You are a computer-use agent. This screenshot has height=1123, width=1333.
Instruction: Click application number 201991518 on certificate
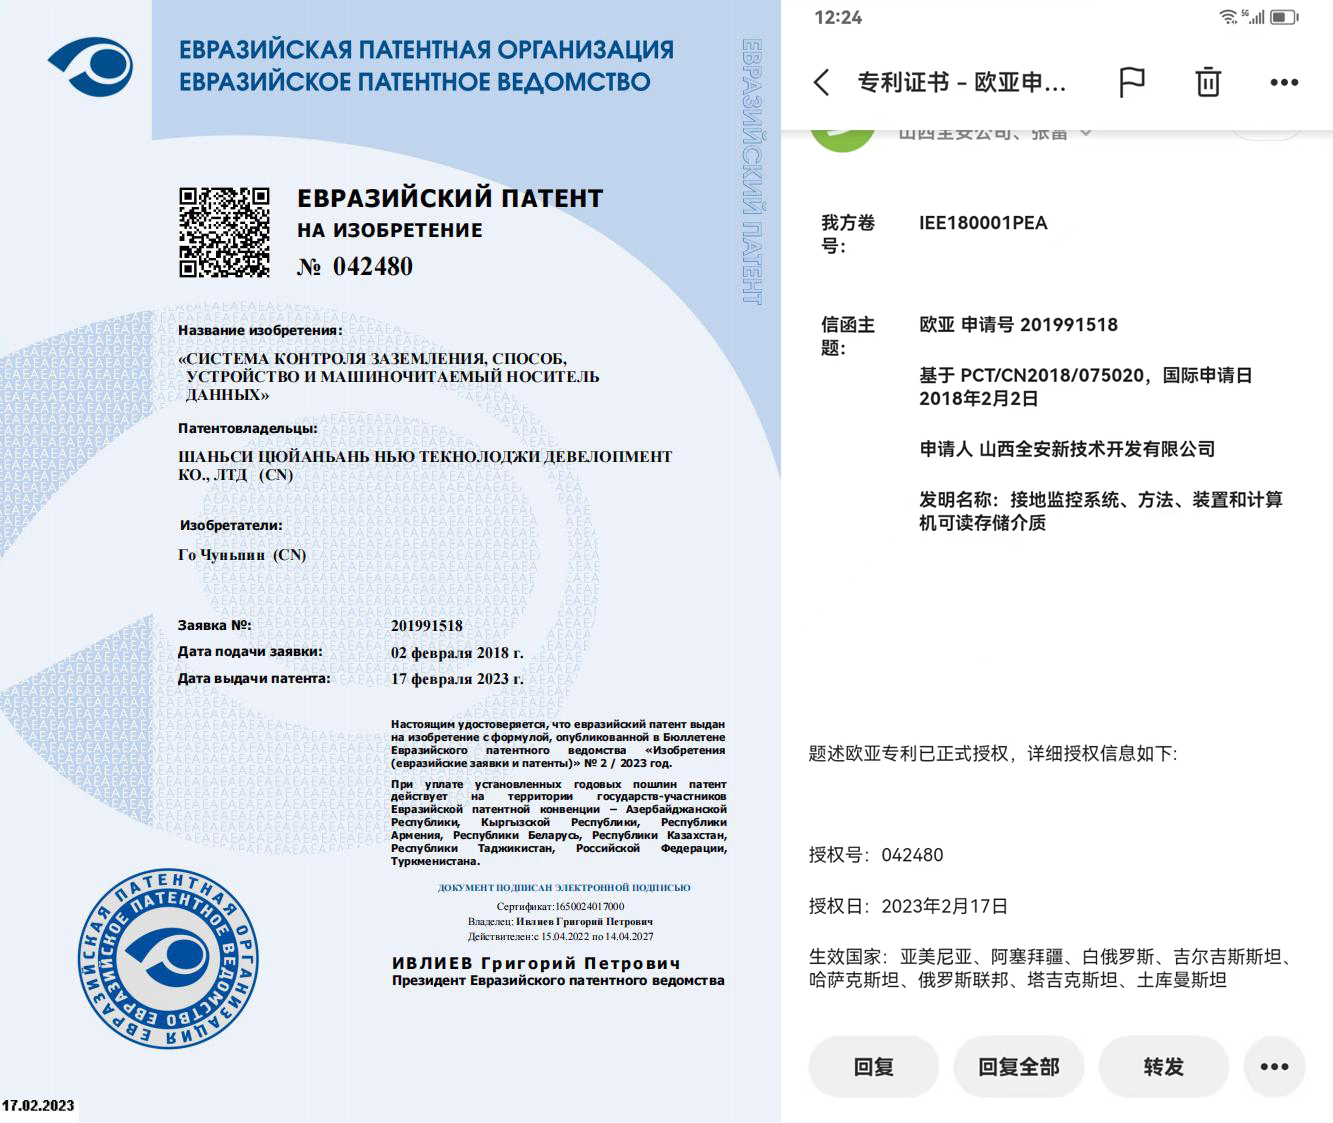427,626
